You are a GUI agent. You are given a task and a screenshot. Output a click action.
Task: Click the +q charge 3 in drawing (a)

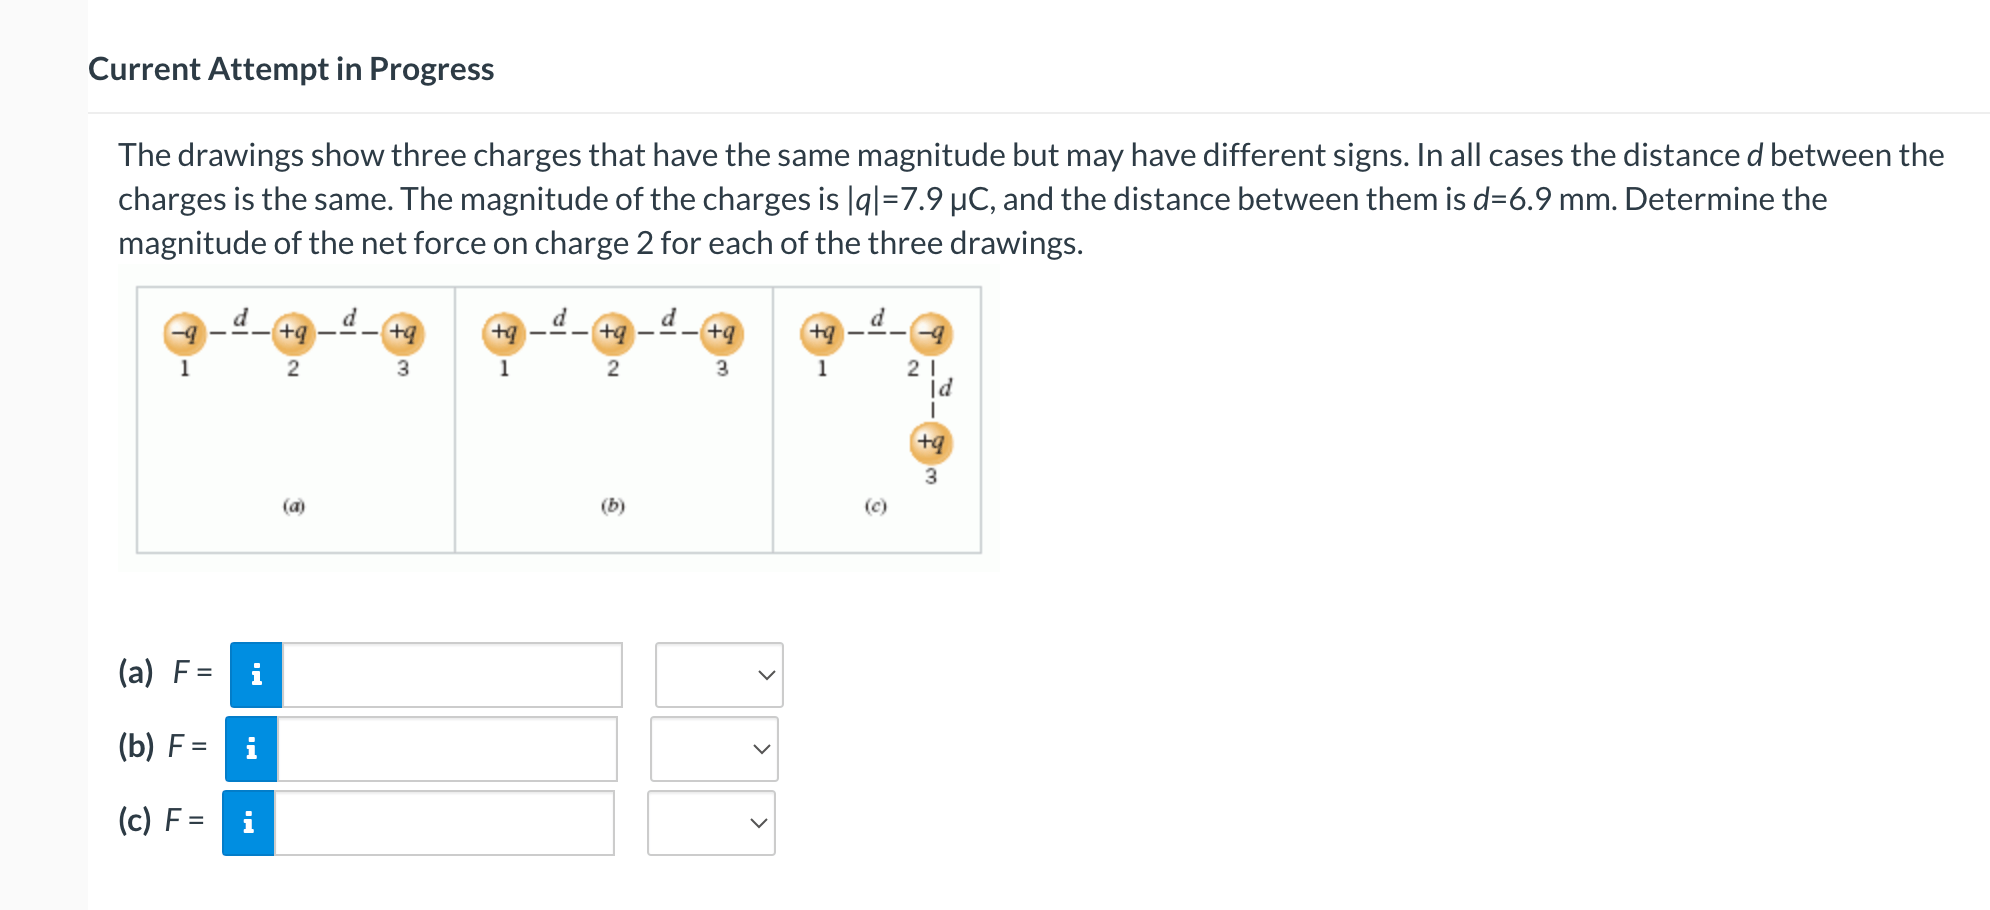[403, 333]
